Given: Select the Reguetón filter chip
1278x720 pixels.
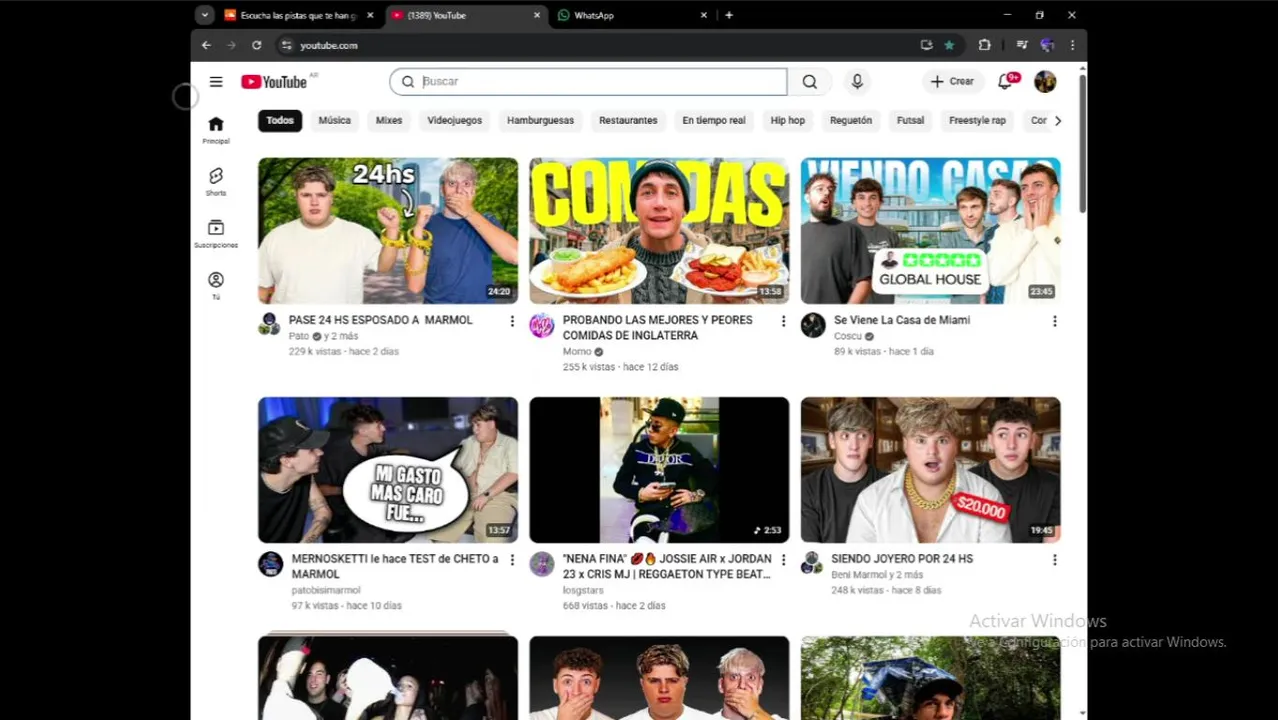Looking at the screenshot, I should pos(851,120).
